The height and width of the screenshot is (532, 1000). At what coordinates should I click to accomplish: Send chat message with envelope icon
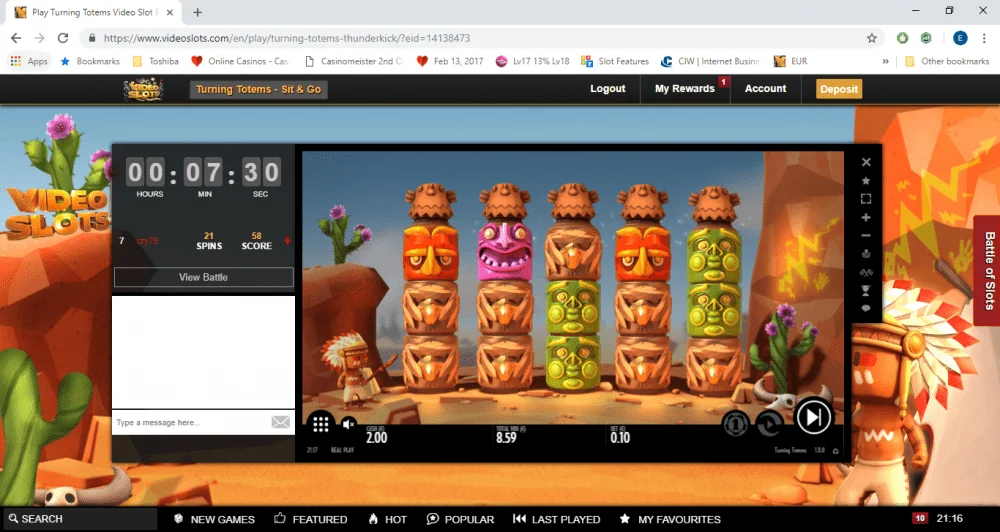pos(281,422)
